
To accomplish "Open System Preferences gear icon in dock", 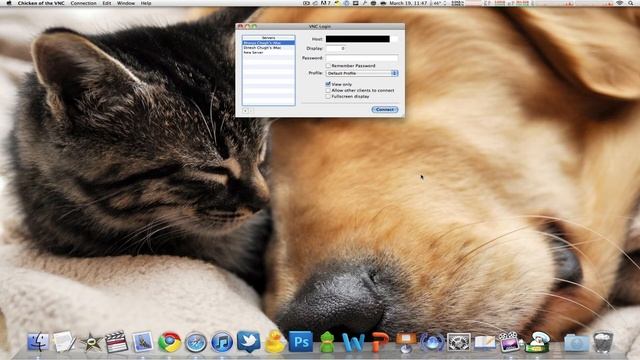I will pos(459,342).
